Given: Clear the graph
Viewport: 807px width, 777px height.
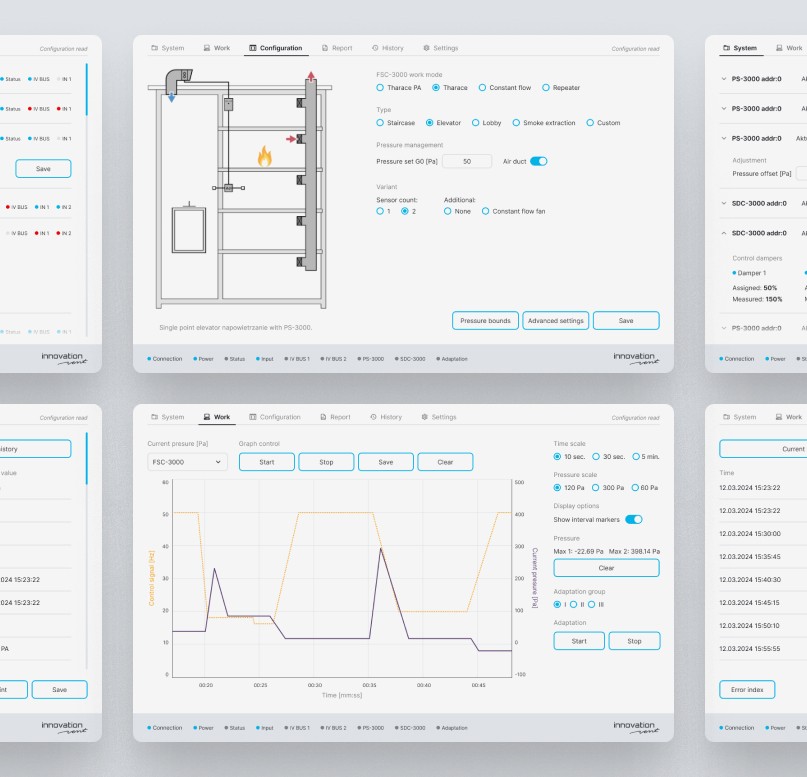Looking at the screenshot, I should [x=445, y=462].
